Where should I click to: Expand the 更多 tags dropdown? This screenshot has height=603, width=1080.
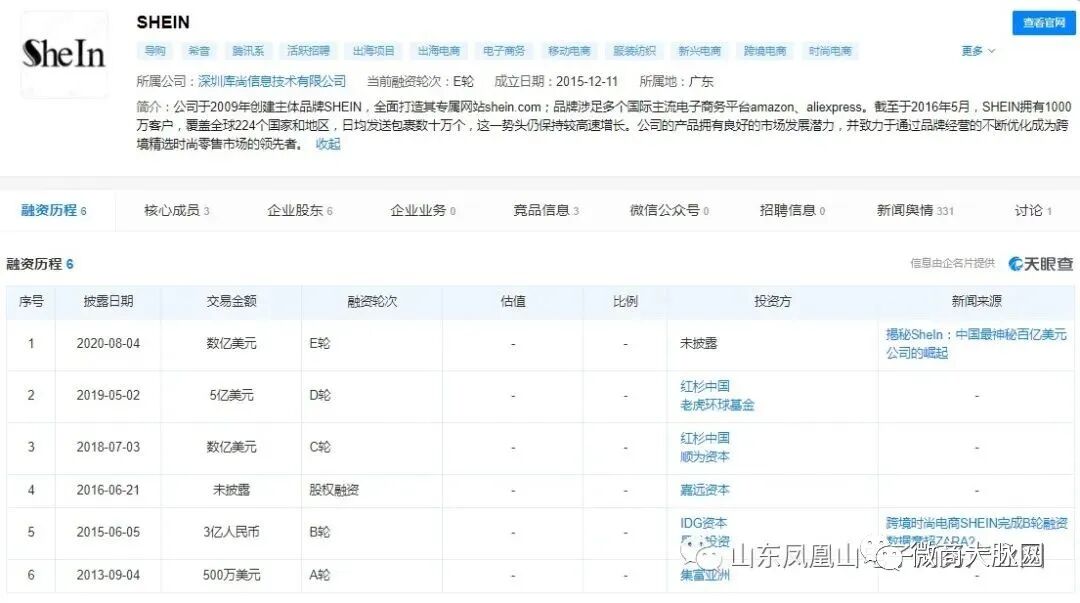977,51
